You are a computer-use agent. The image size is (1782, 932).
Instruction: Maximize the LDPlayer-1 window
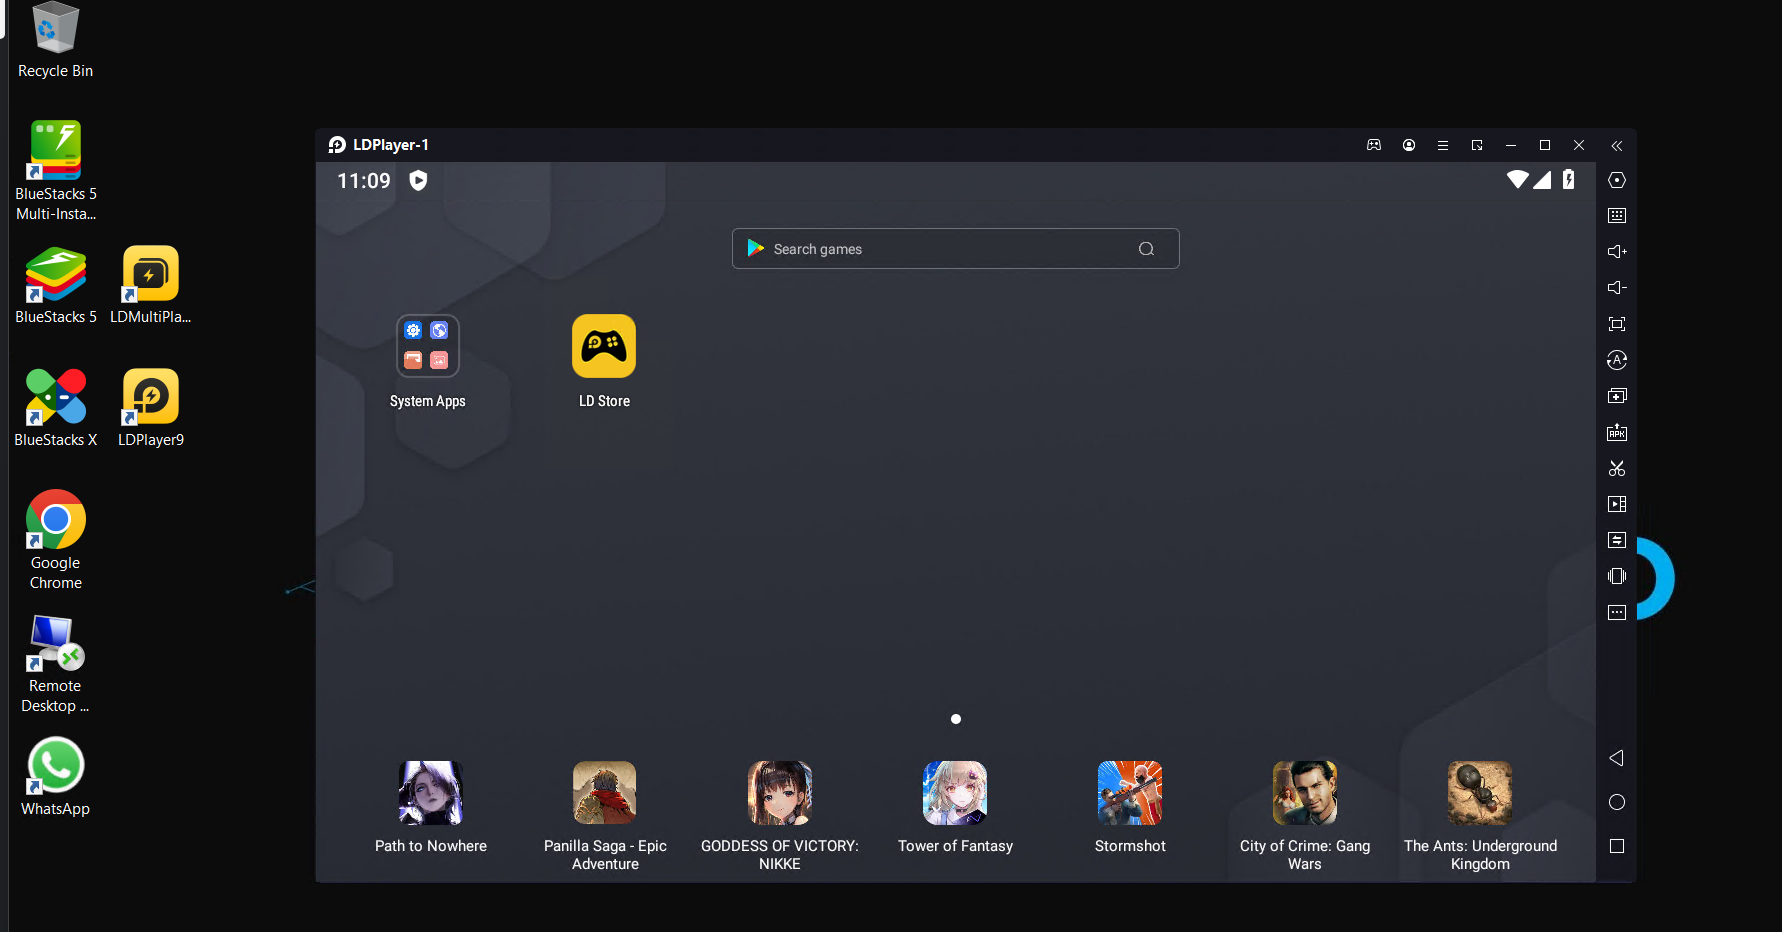(x=1545, y=145)
